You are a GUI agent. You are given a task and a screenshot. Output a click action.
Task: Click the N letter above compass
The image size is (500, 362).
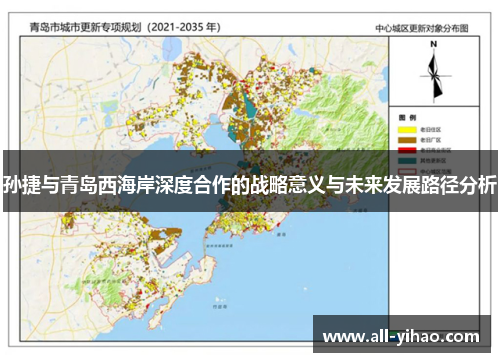pyautogui.click(x=433, y=44)
